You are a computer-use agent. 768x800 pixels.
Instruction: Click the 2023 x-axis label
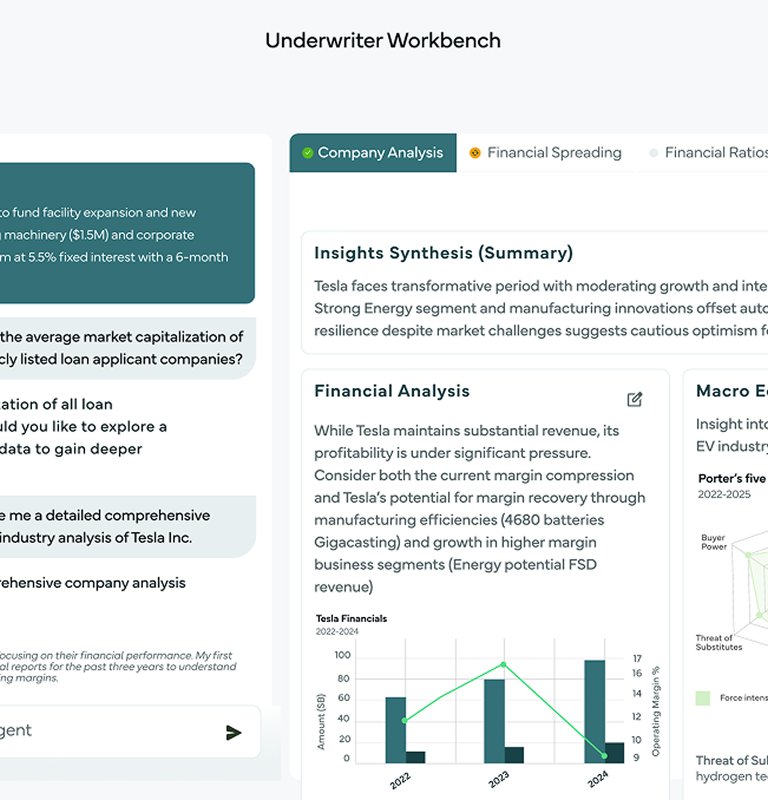click(x=499, y=779)
